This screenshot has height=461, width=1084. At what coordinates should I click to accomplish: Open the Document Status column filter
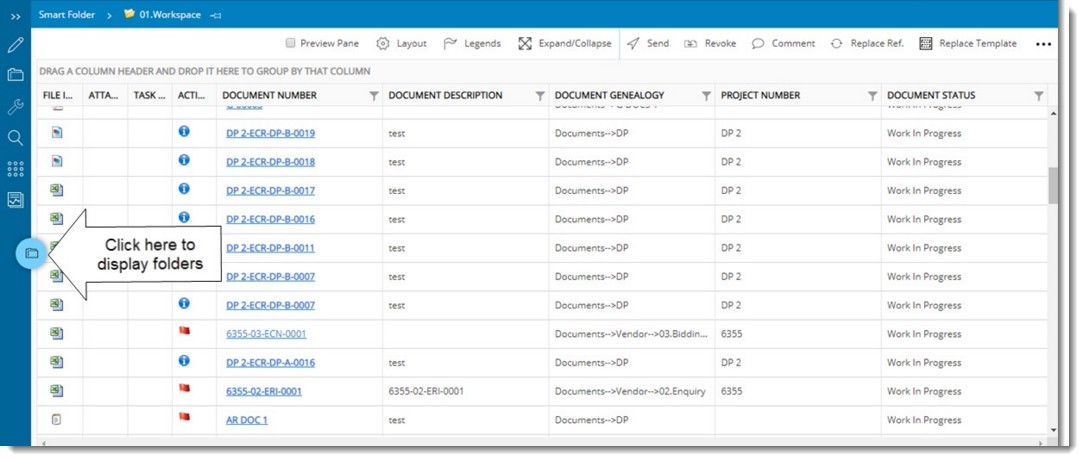1038,96
